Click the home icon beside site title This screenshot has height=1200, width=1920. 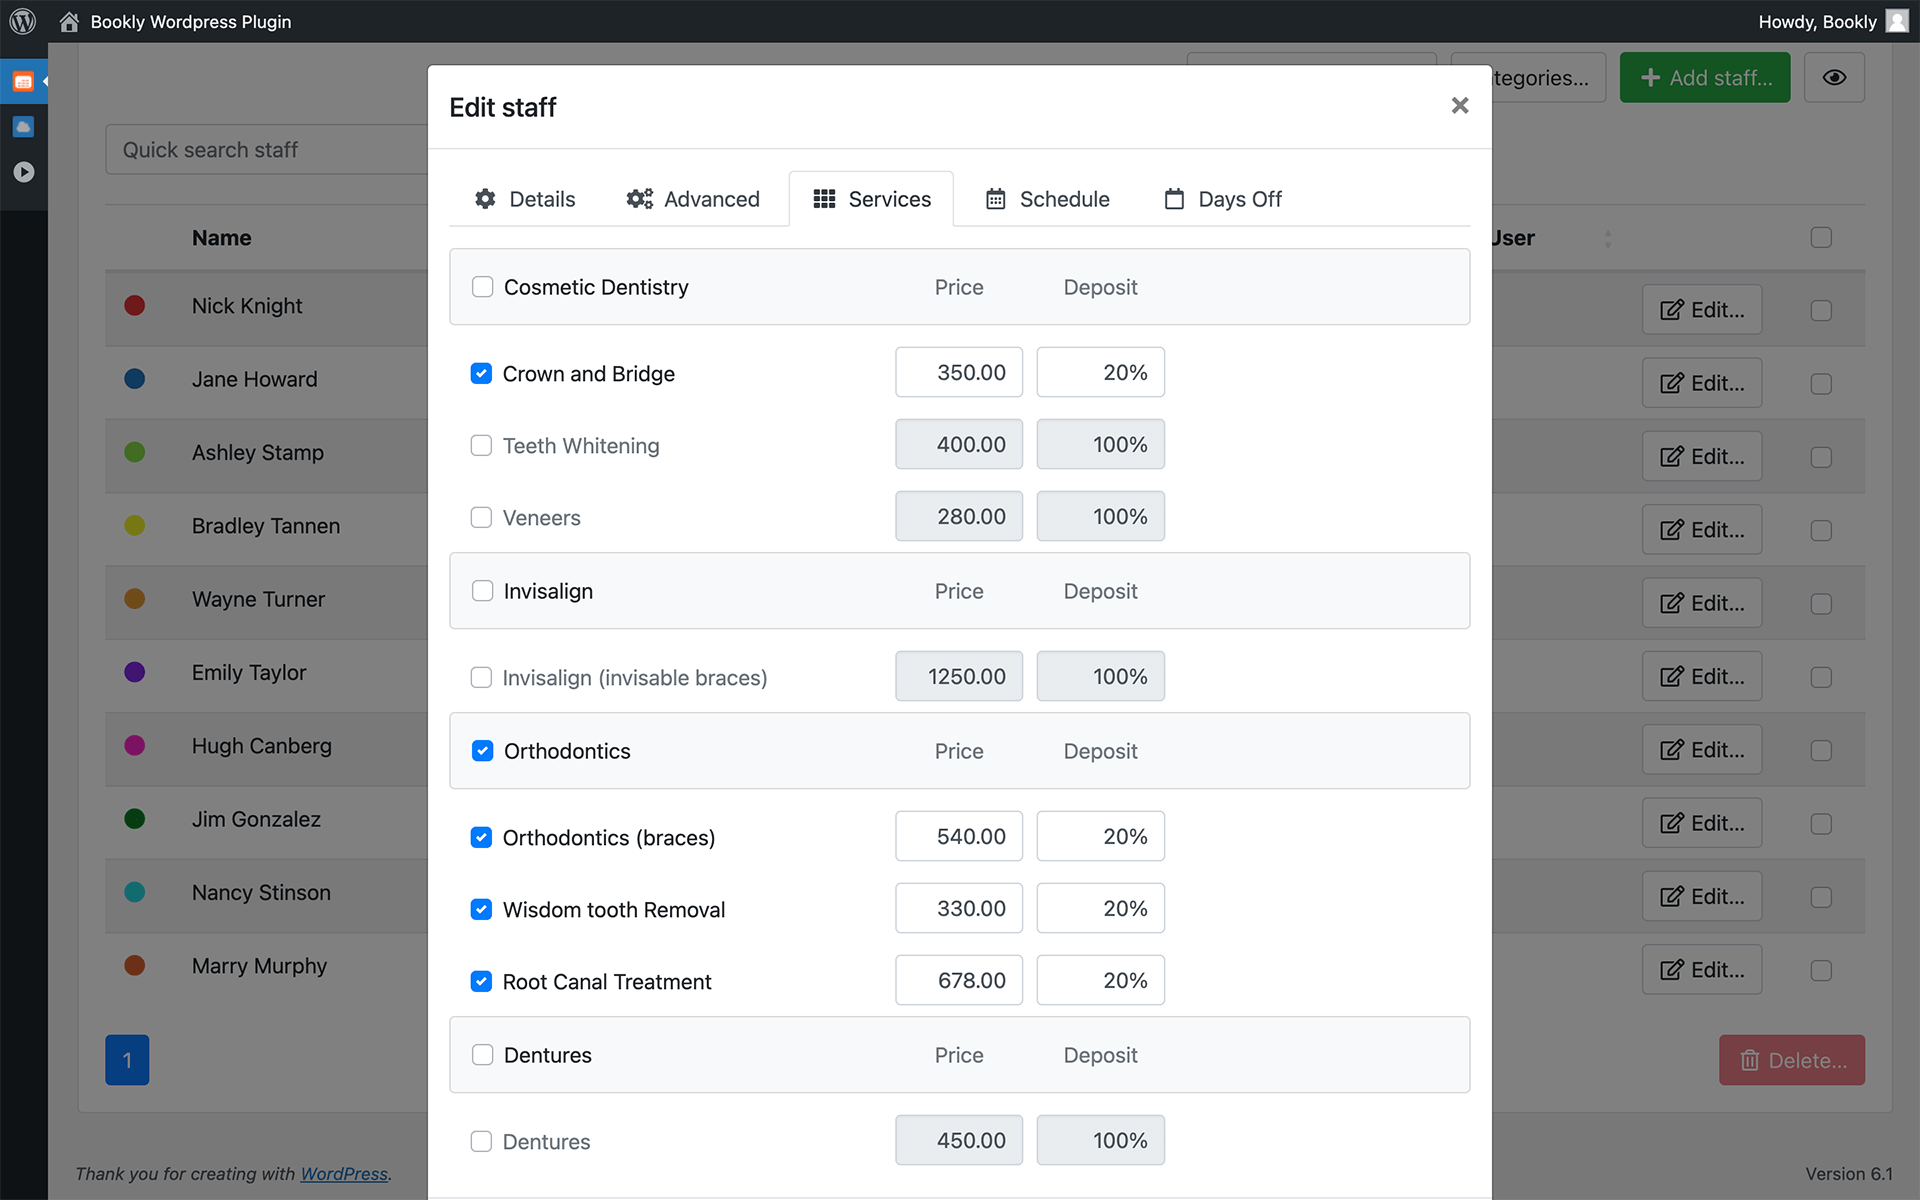click(69, 22)
